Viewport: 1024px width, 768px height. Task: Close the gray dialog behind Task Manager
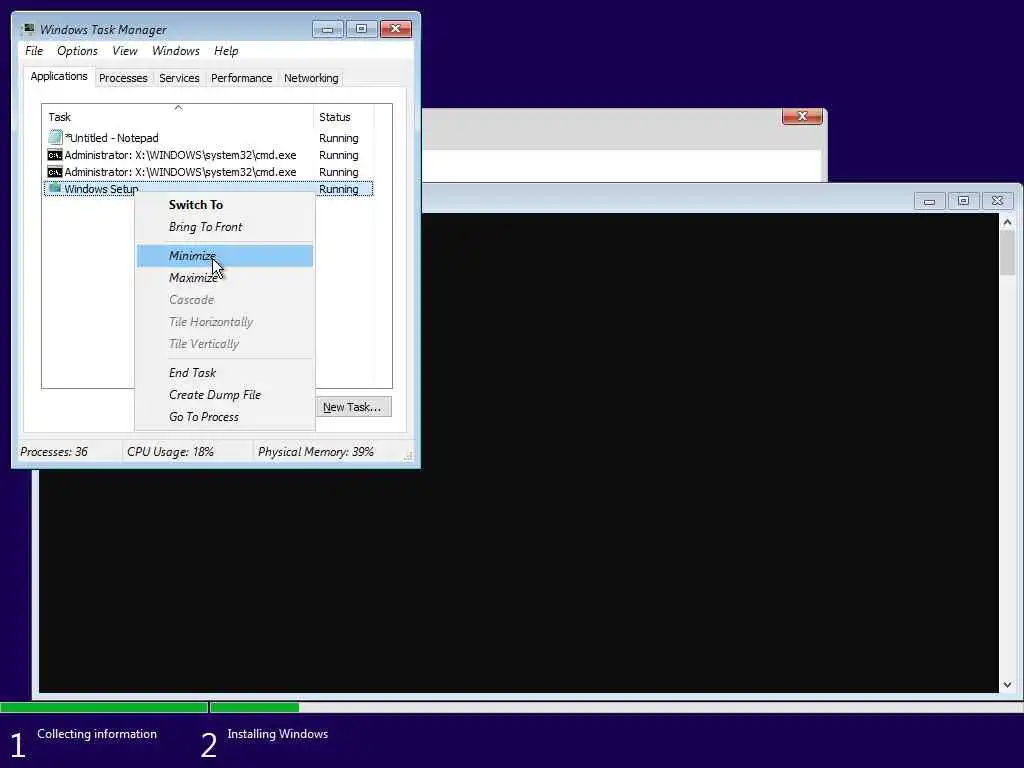802,116
